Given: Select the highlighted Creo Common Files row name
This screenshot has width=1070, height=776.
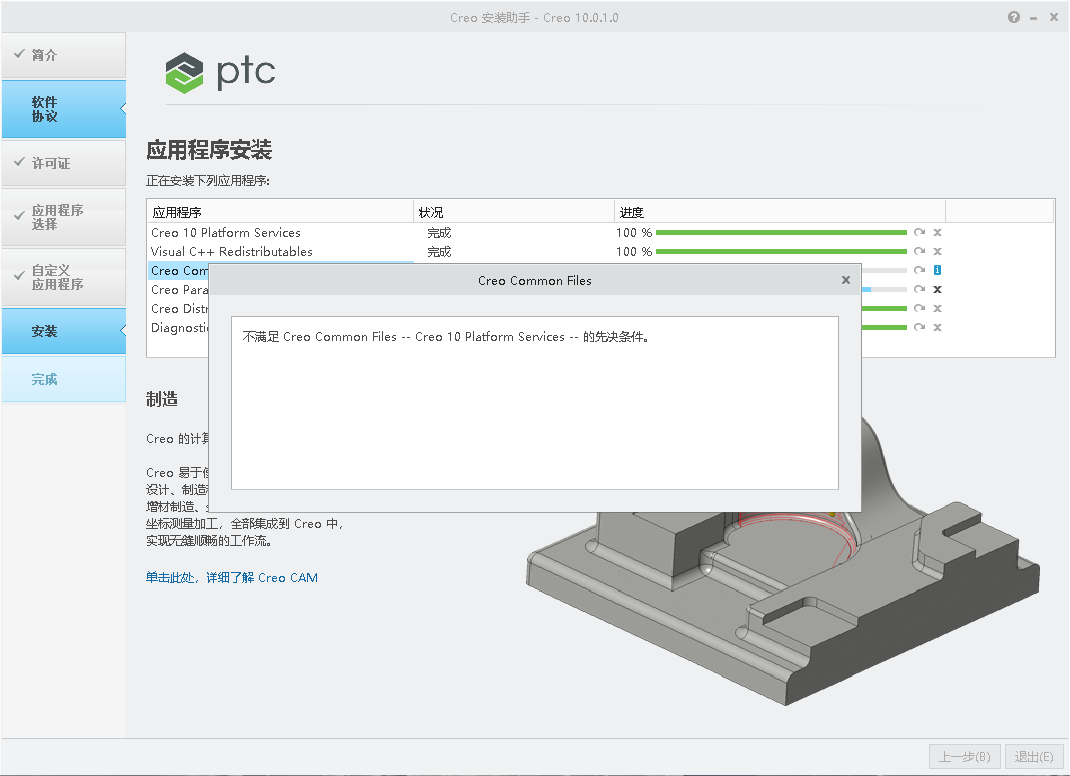Looking at the screenshot, I should pyautogui.click(x=179, y=271).
